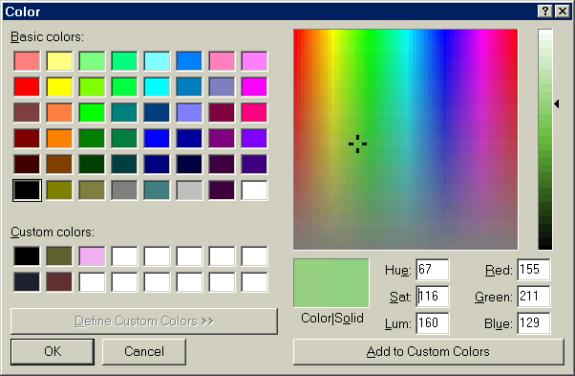Select the light silver basic color swatch

[x=189, y=190]
